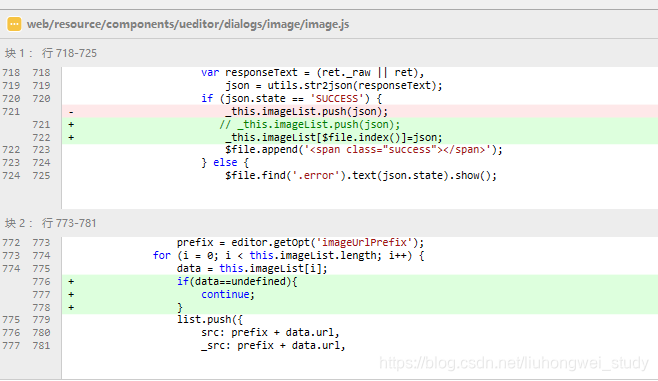Click the line "if (json.state == 'SUCCESS') {"
This screenshot has width=658, height=381.
tap(291, 99)
